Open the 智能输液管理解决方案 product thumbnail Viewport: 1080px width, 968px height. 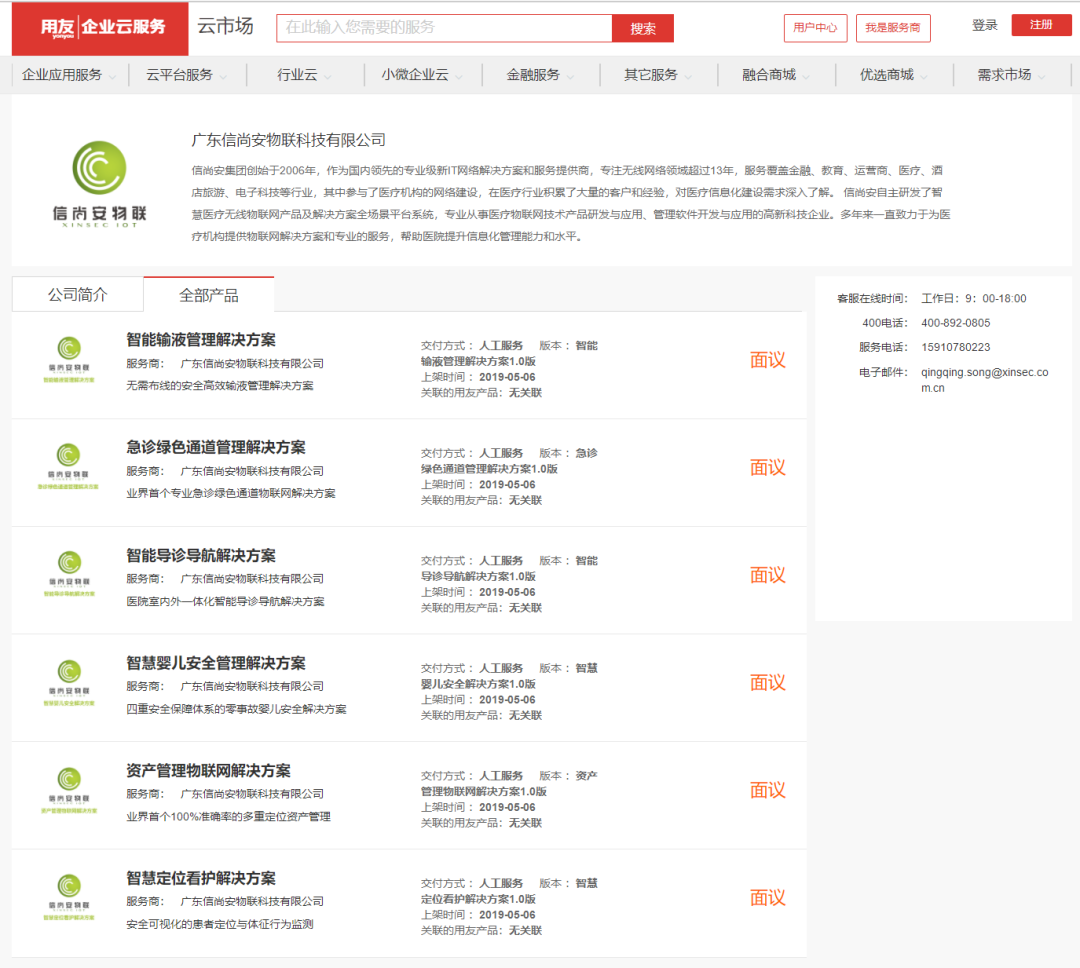coord(69,359)
